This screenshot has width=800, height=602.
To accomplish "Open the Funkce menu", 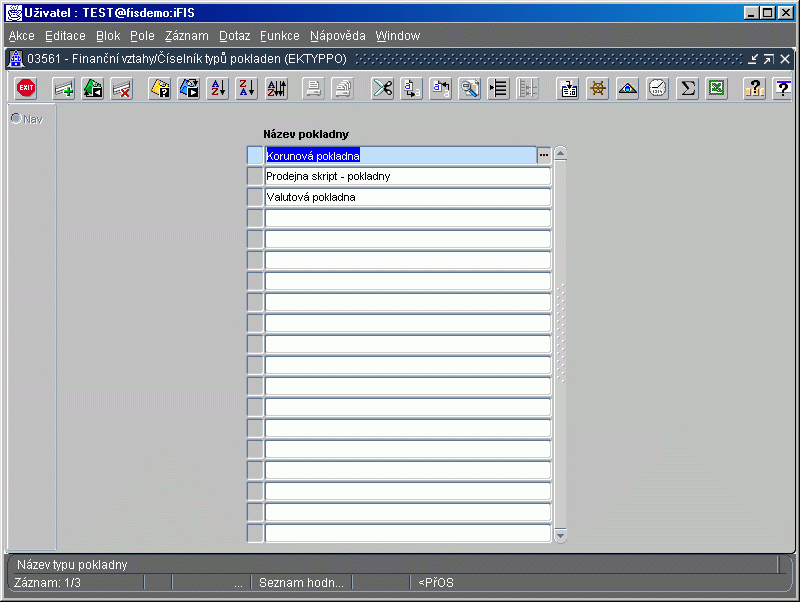I will tap(280, 36).
